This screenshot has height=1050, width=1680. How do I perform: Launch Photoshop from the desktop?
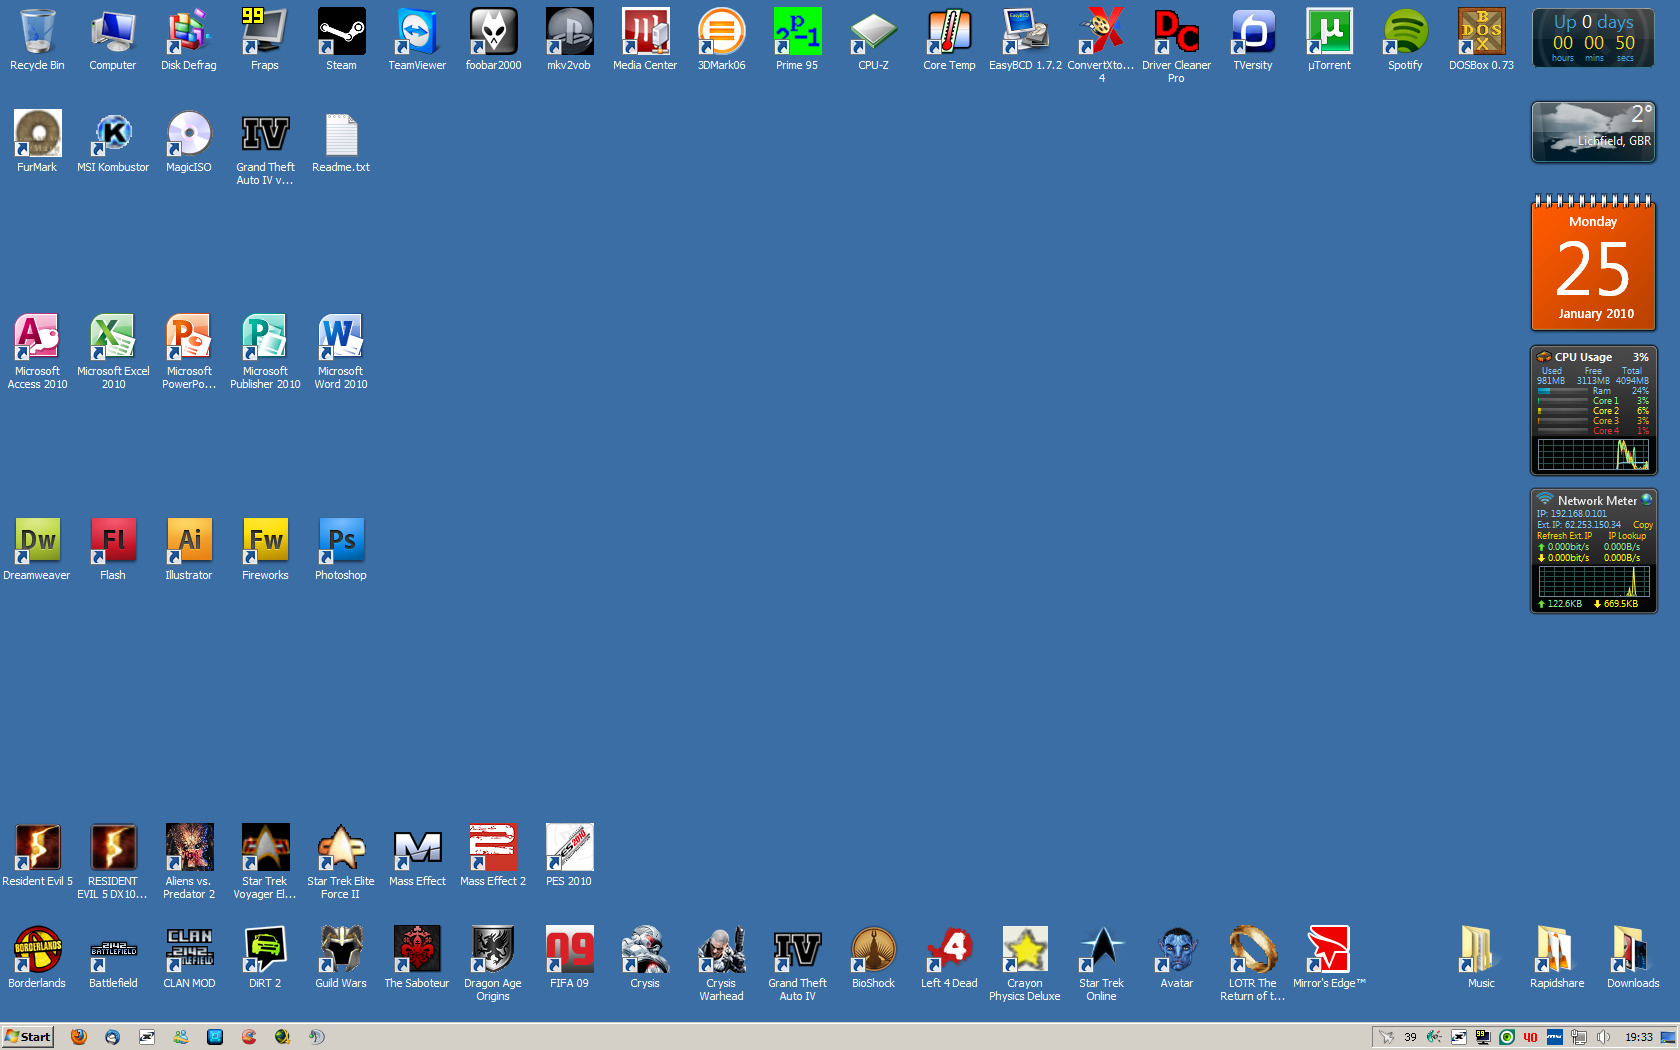341,542
